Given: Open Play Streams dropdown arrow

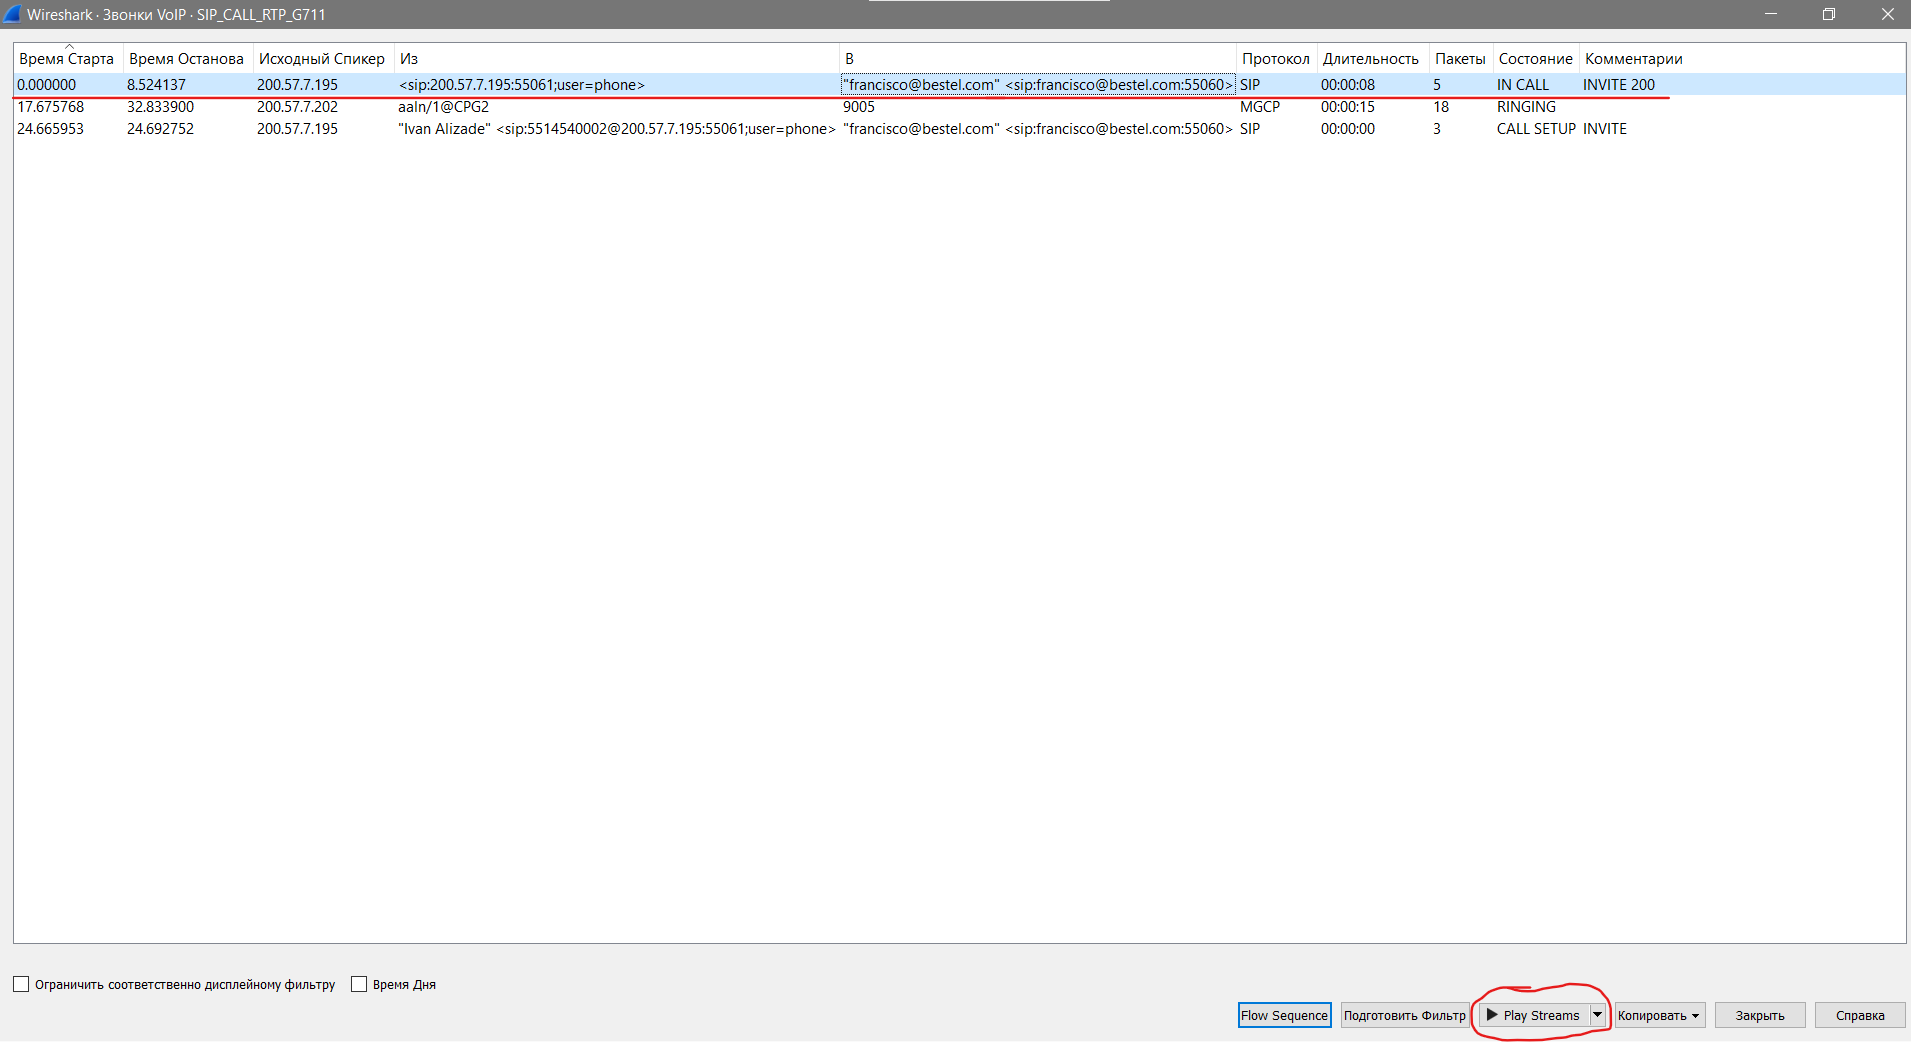Looking at the screenshot, I should [1597, 1015].
